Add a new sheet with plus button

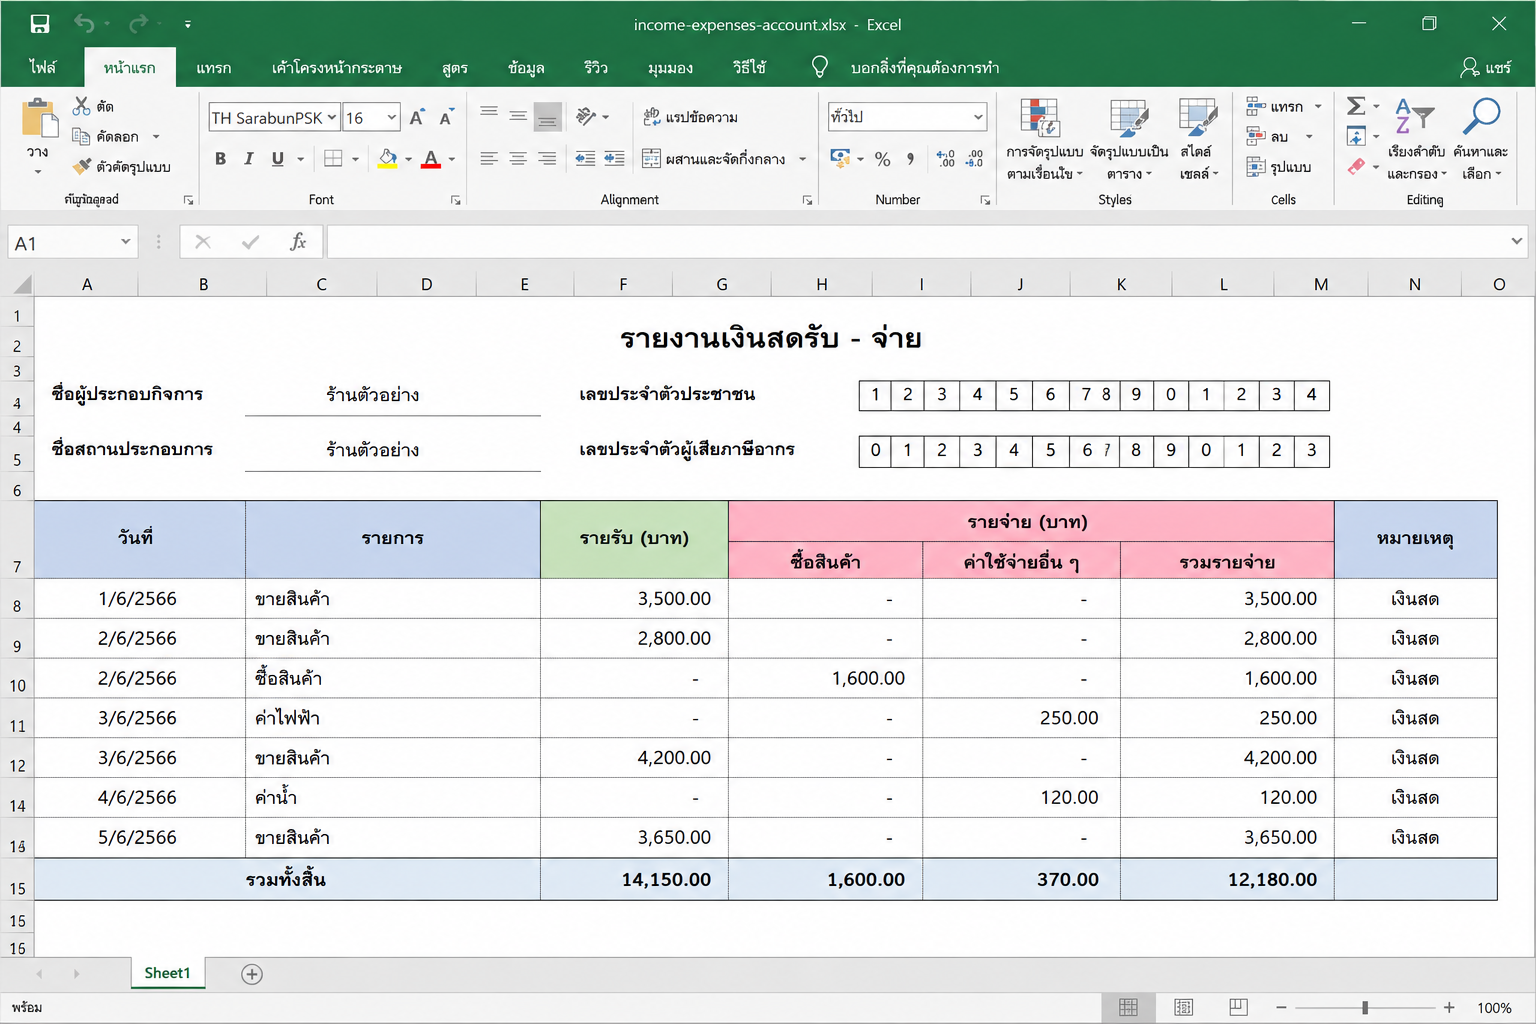(252, 974)
